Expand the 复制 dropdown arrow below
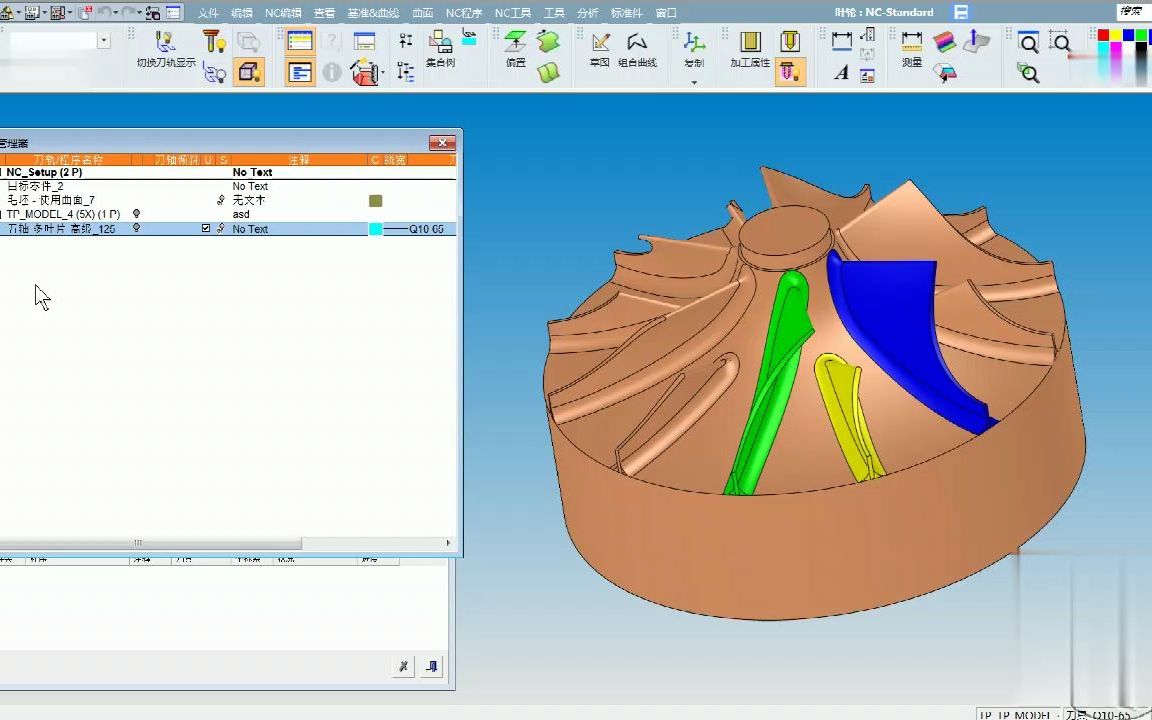Image resolution: width=1152 pixels, height=720 pixels. tap(694, 82)
